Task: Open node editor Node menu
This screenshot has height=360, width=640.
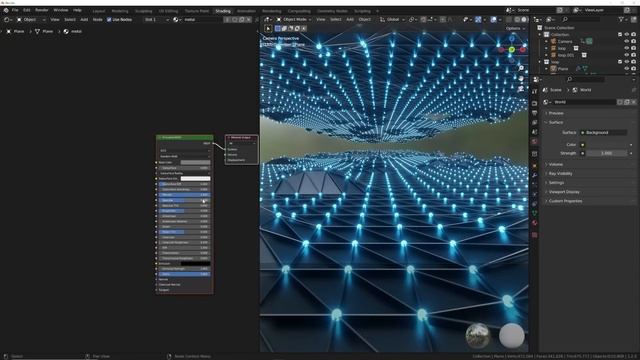Action: pos(98,20)
